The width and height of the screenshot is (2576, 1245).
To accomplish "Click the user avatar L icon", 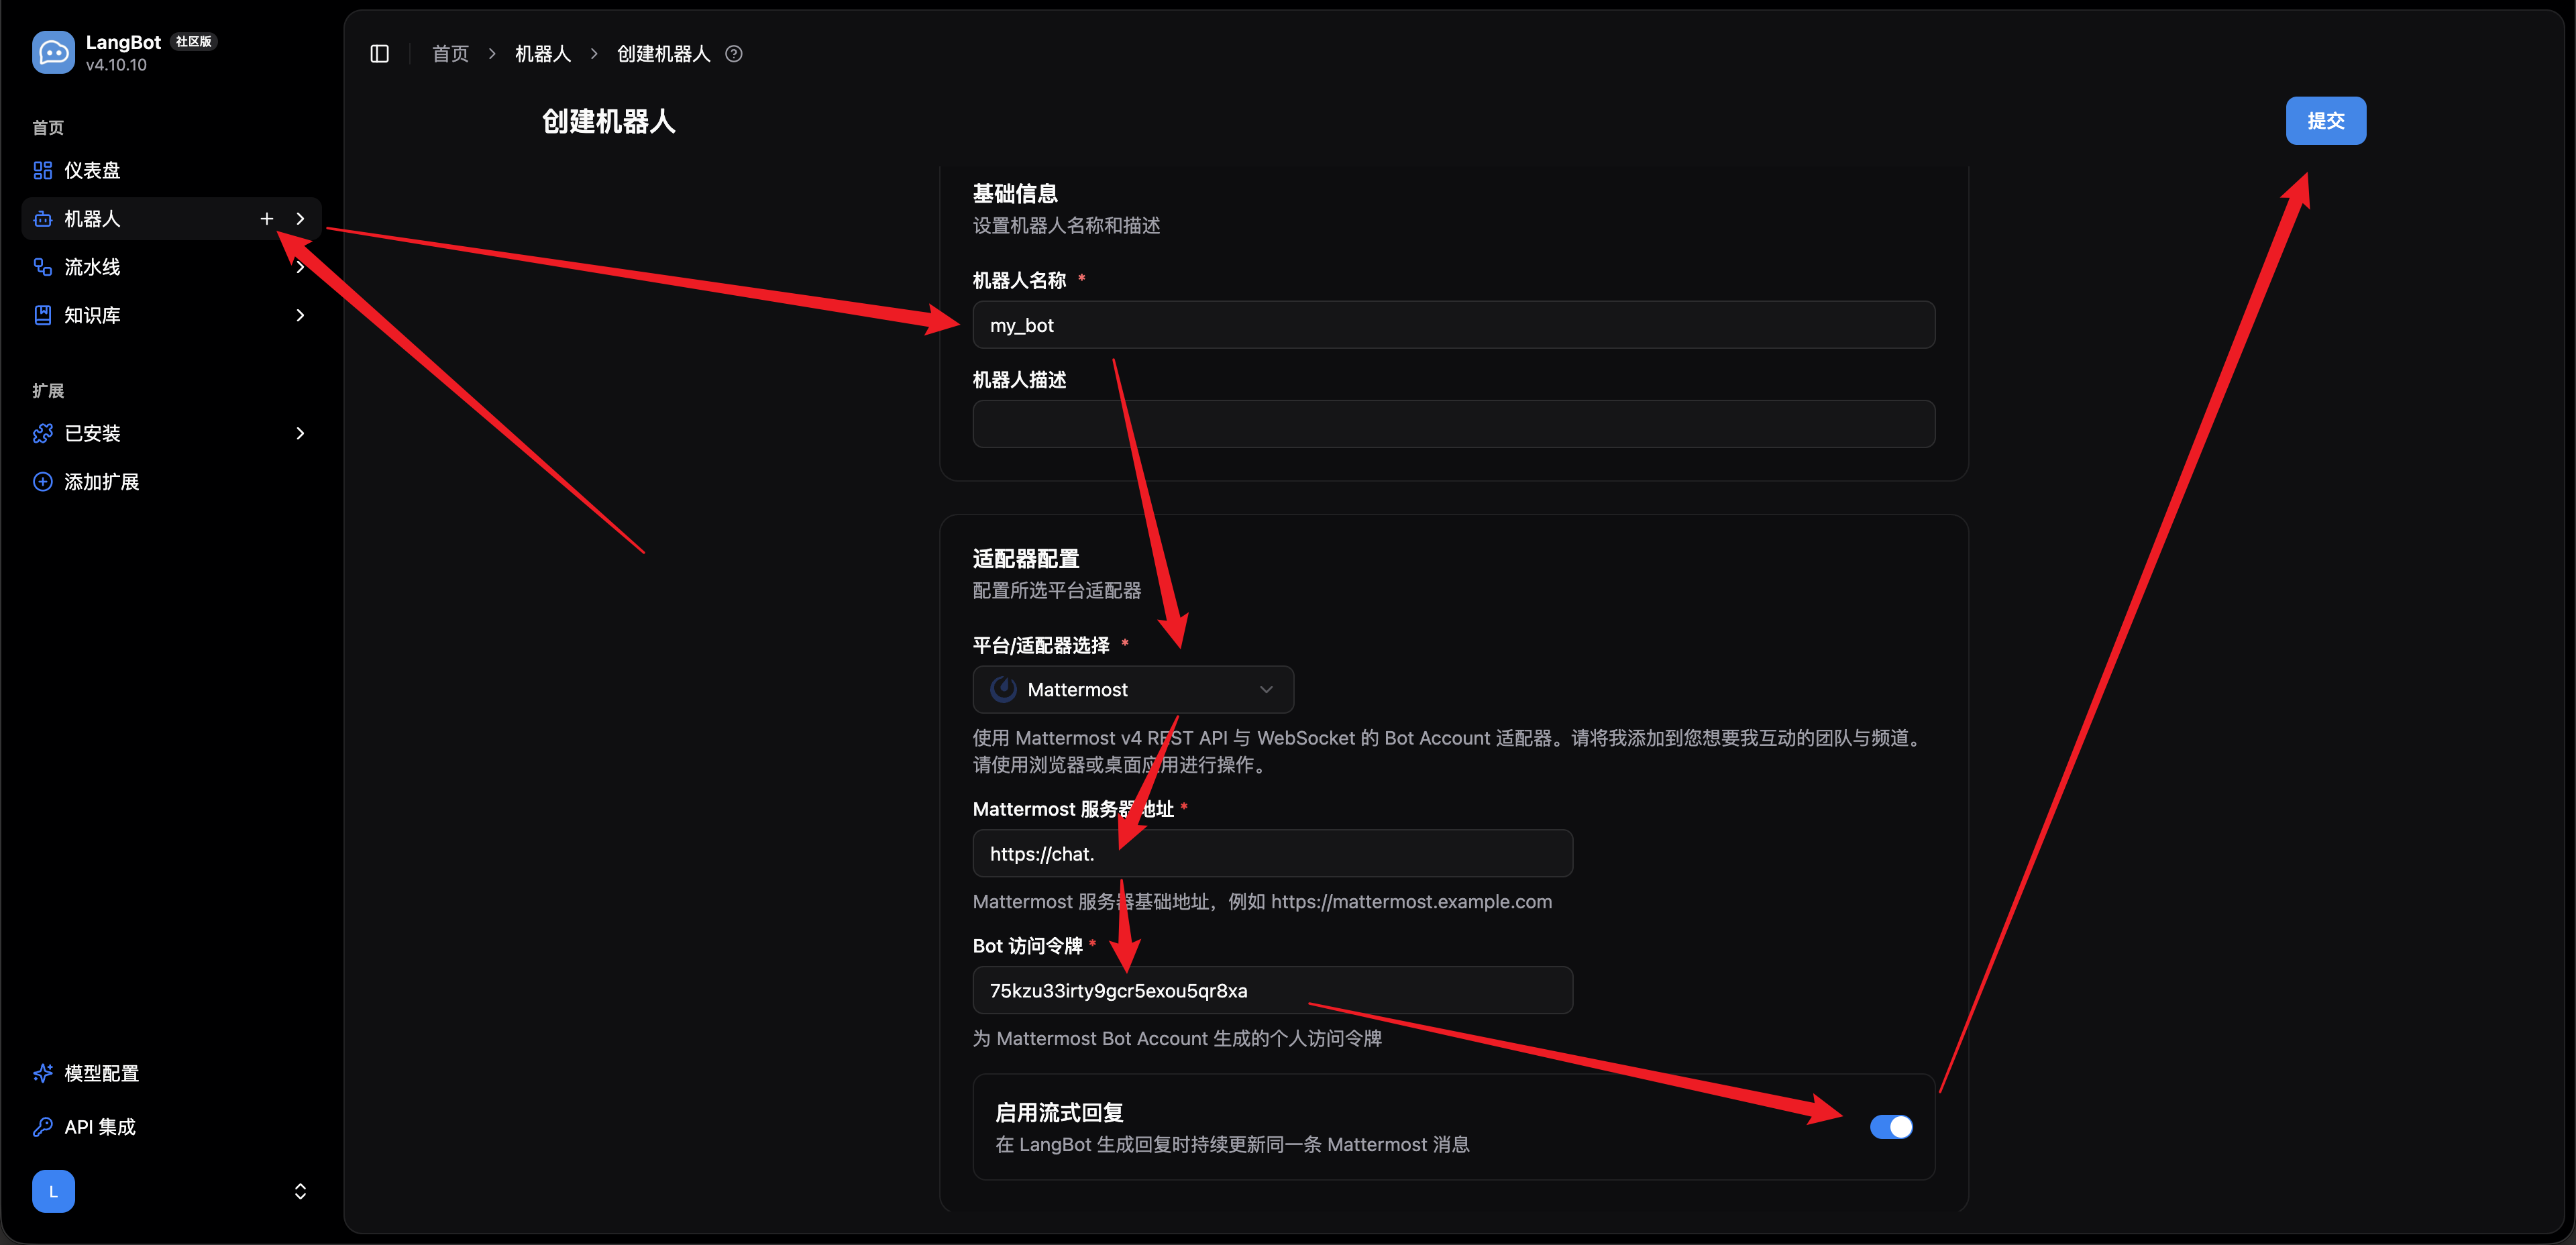I will point(54,1191).
